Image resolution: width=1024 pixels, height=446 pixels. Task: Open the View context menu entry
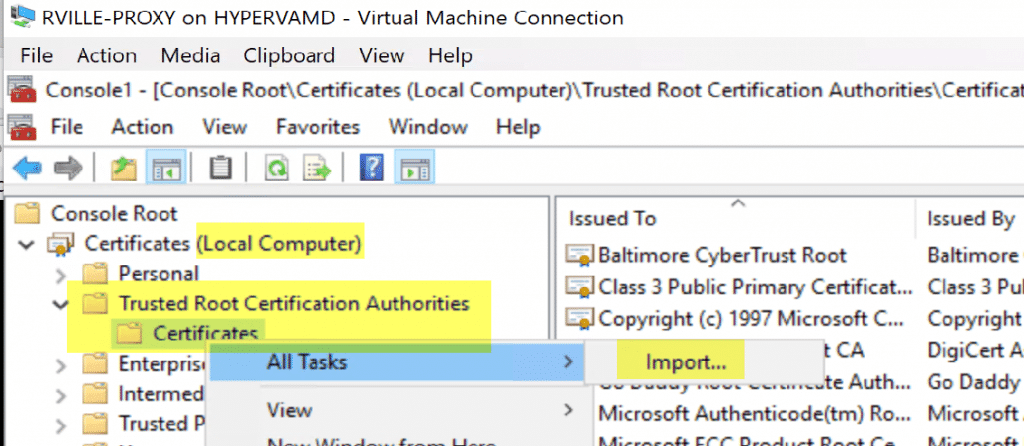[288, 409]
